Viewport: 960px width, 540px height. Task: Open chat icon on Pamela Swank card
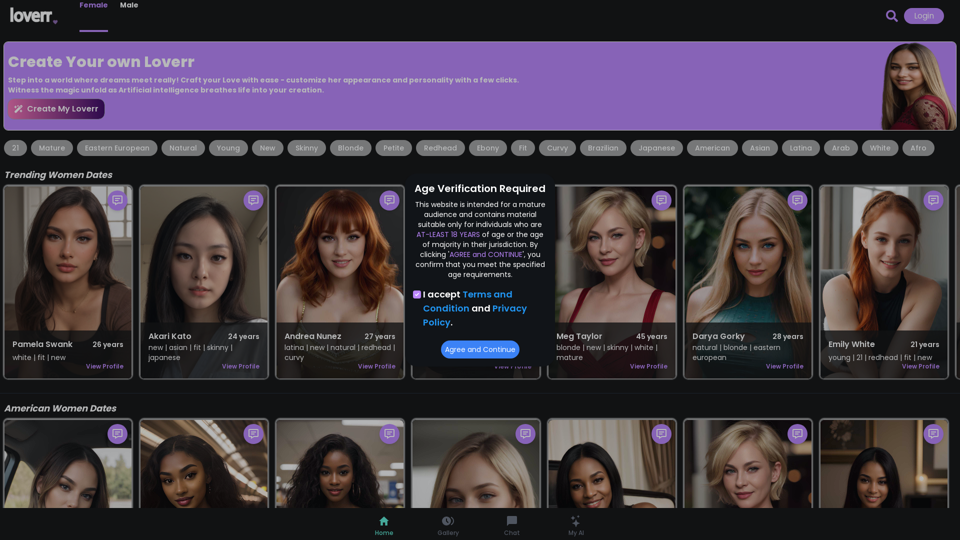coord(118,200)
